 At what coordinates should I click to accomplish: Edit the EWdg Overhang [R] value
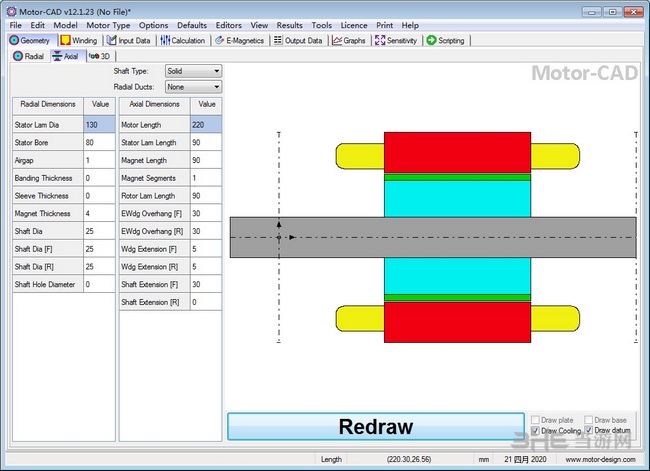click(x=206, y=231)
